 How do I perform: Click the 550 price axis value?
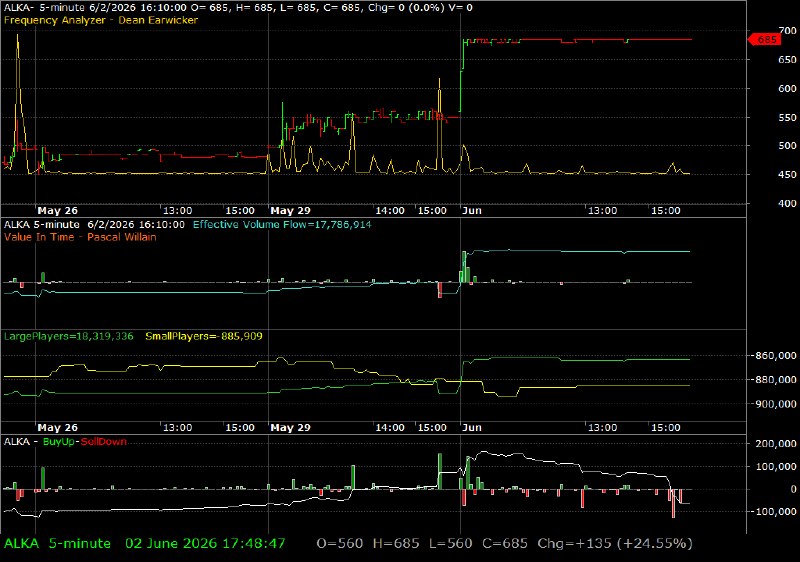tap(787, 117)
